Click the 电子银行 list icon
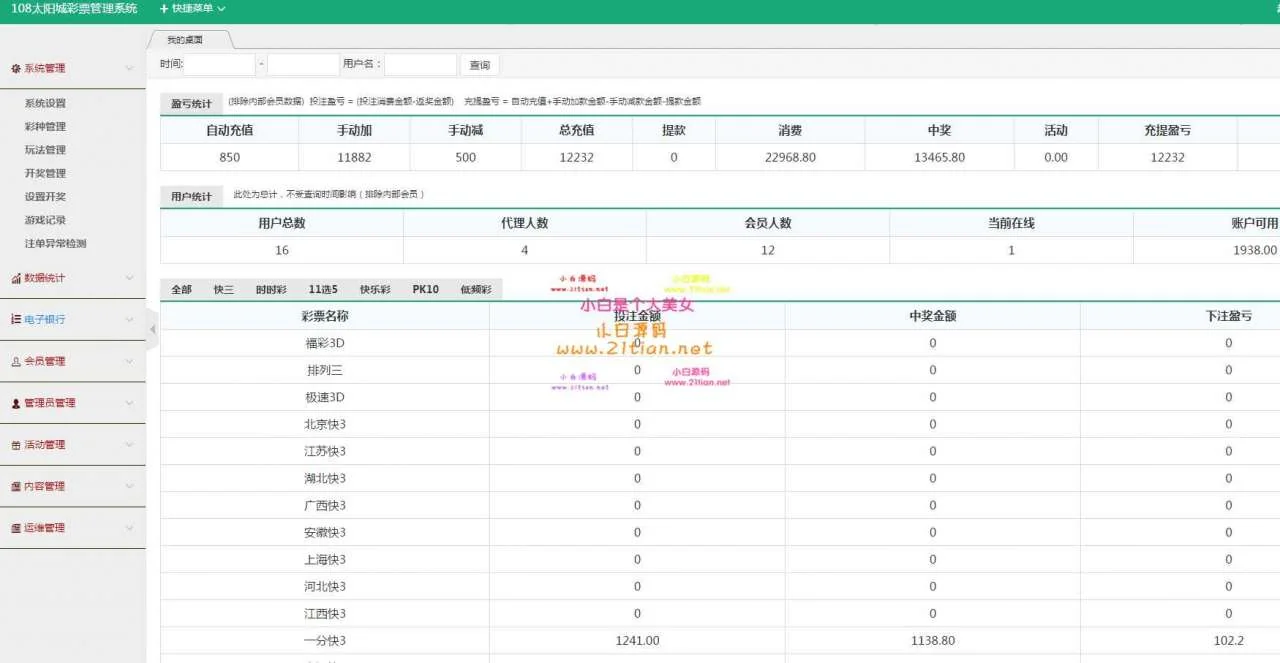Screen dimensions: 1280x663 [16, 320]
